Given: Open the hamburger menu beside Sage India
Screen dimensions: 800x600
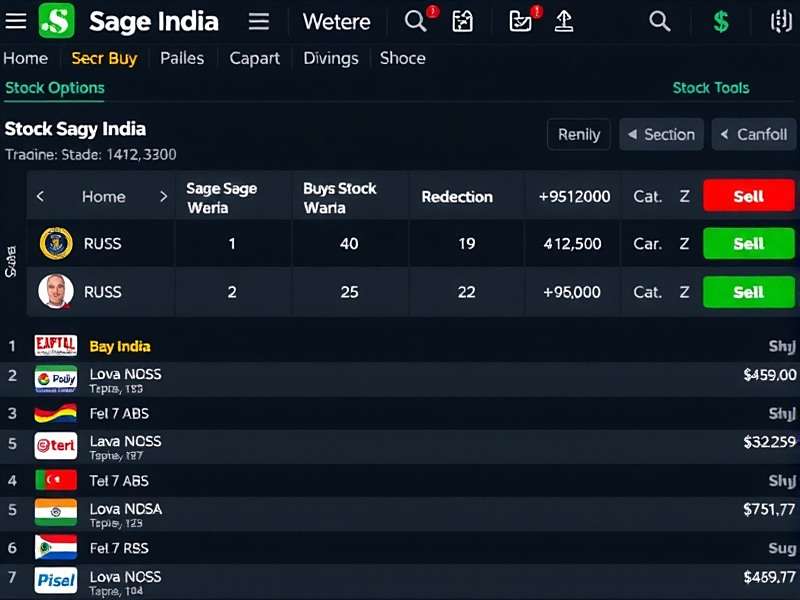Looking at the screenshot, I should click(x=258, y=21).
